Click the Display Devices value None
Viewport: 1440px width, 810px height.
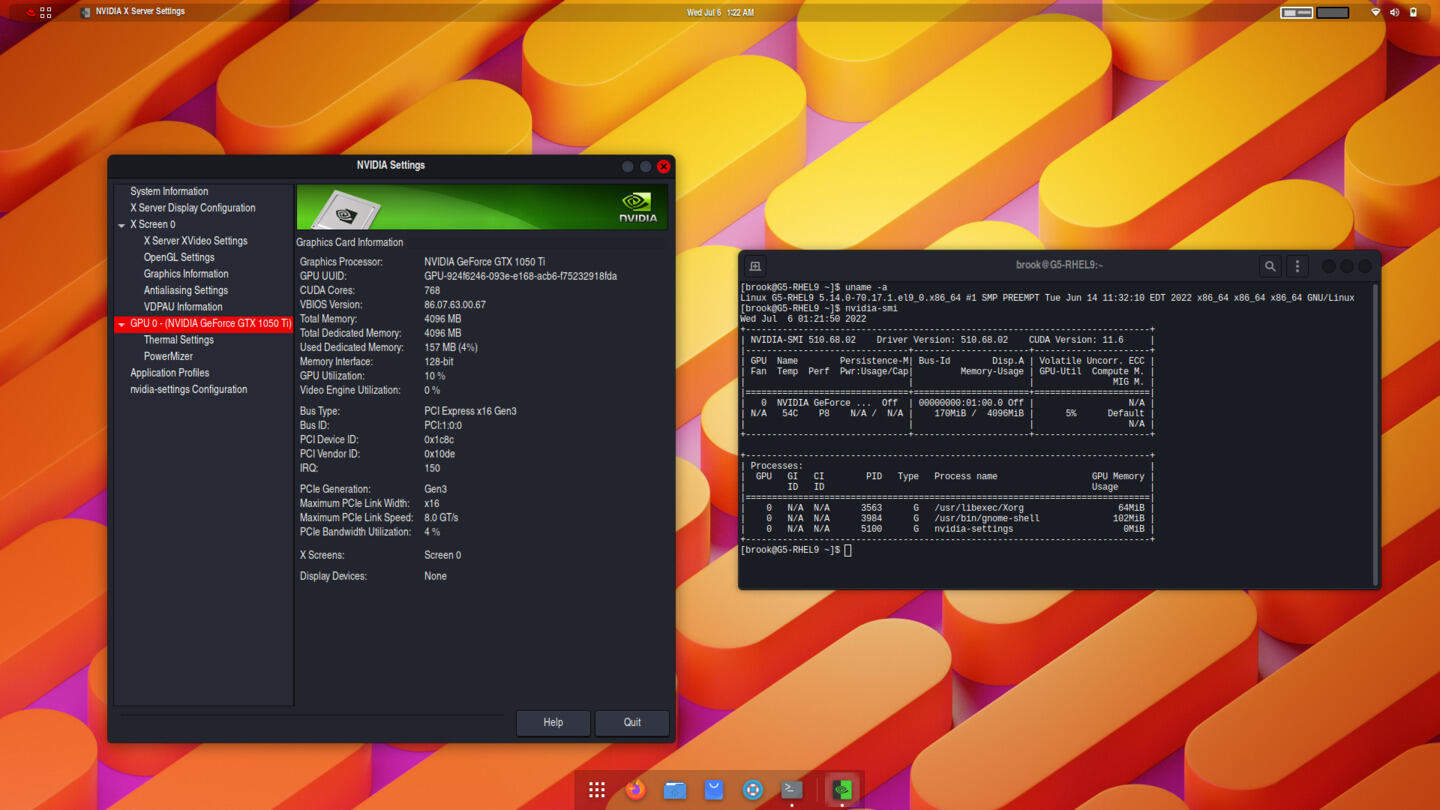(435, 576)
